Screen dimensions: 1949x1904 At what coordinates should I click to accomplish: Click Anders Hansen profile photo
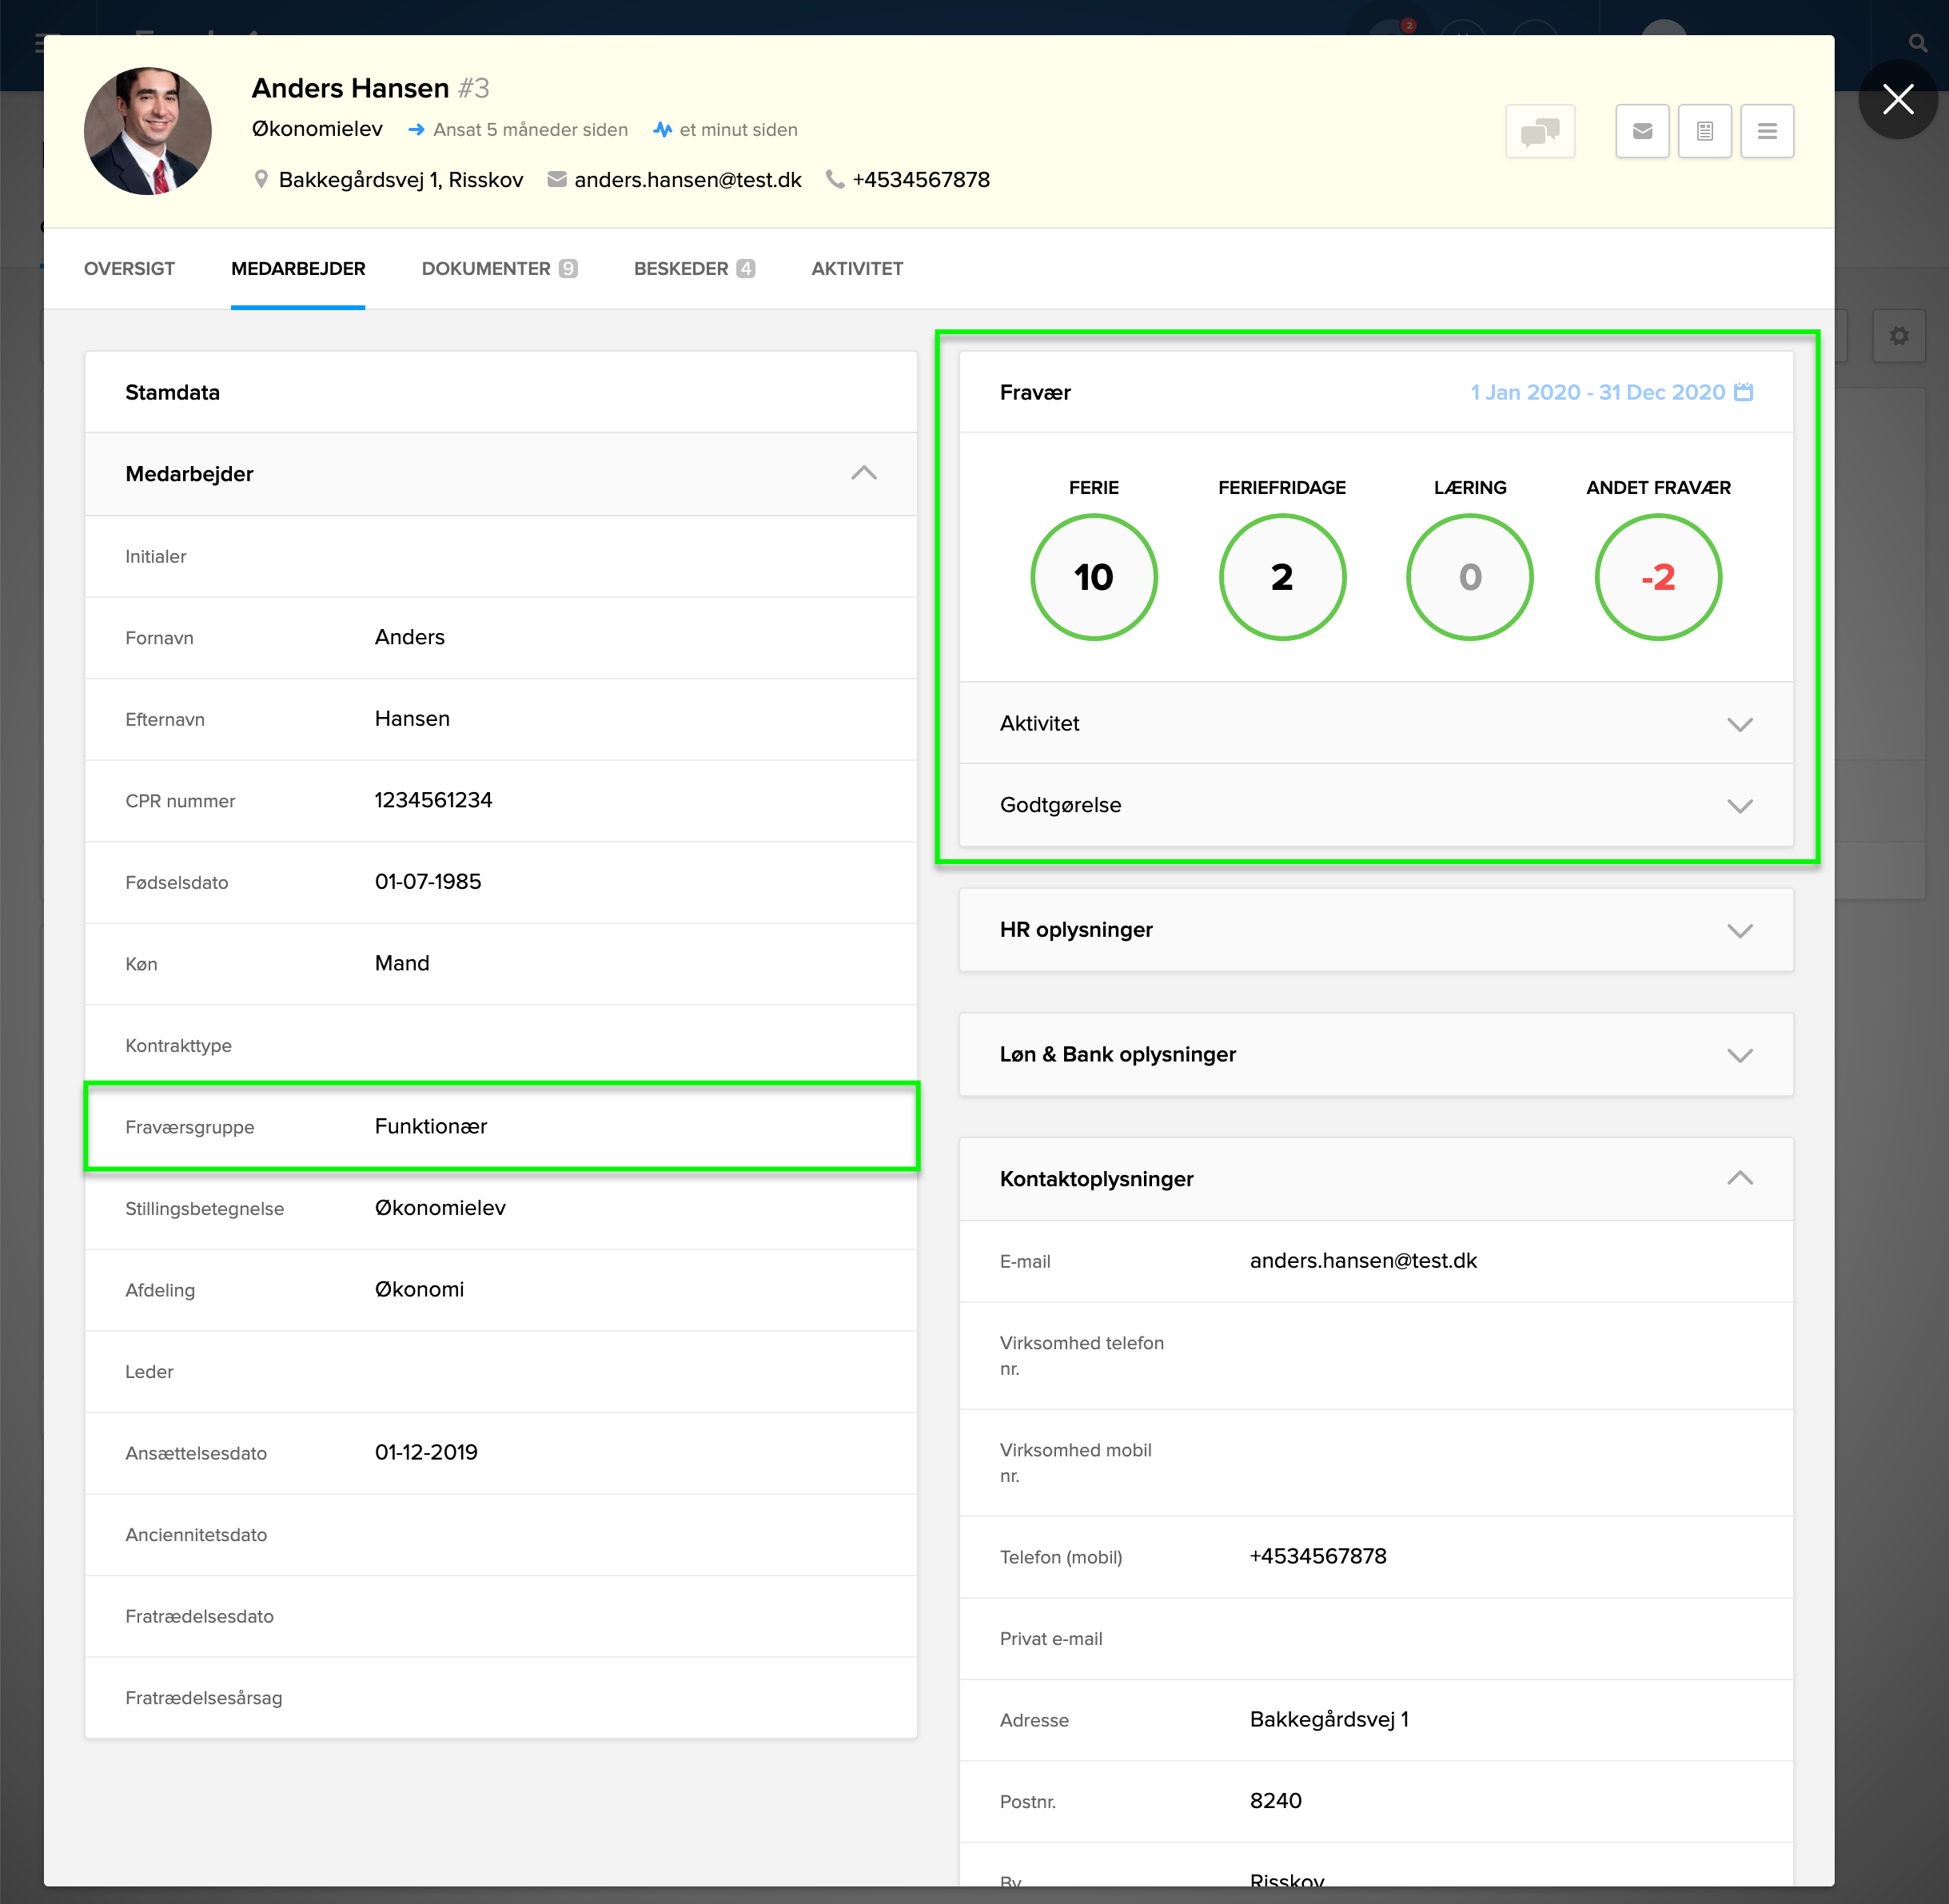point(148,131)
